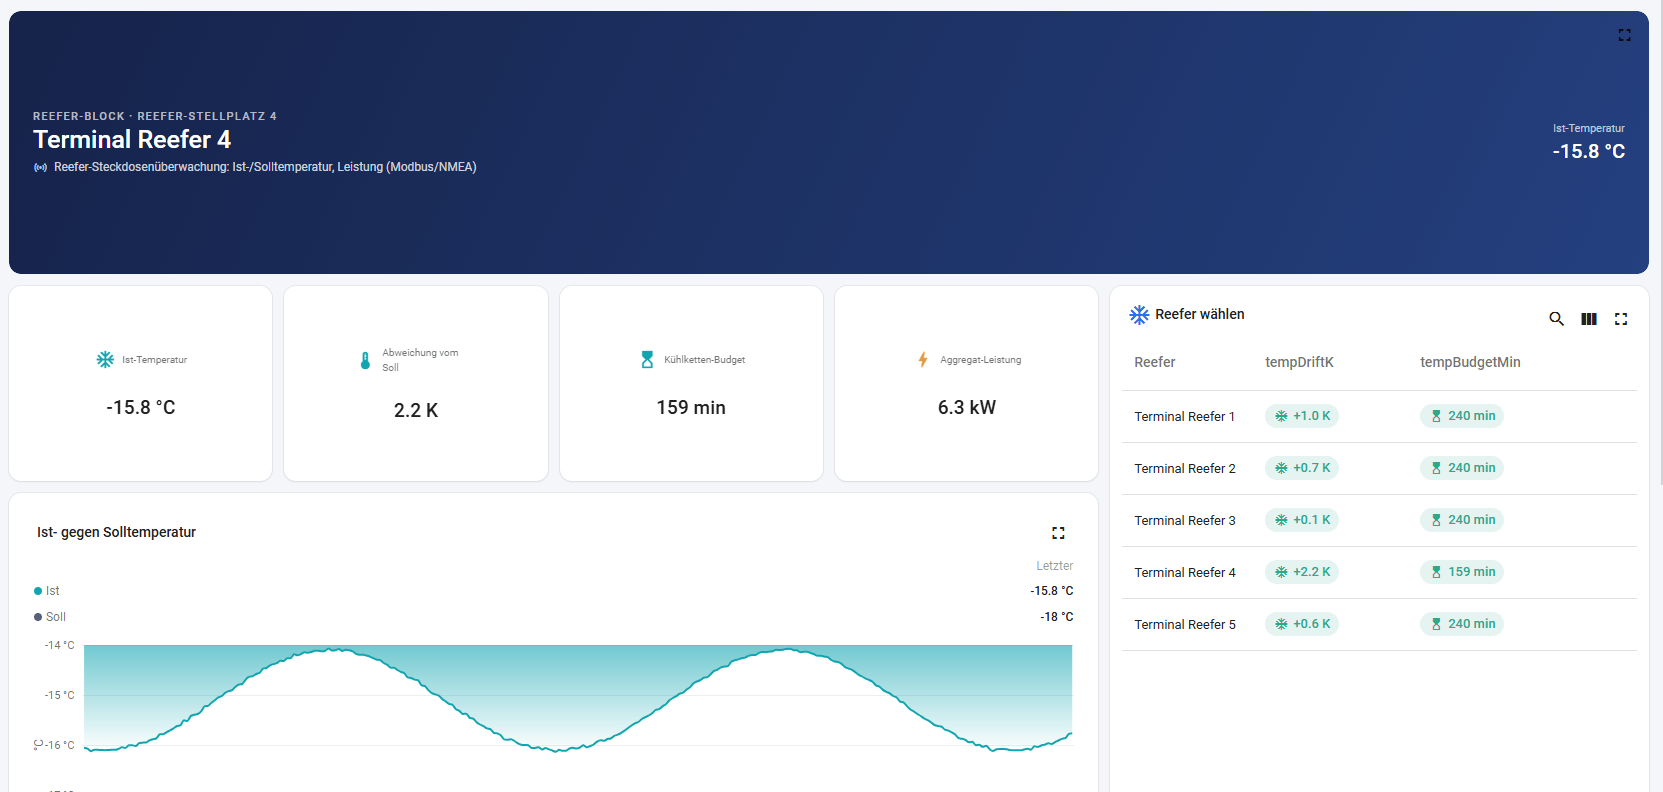Select Terminal Reefer 5 row

pyautogui.click(x=1379, y=624)
